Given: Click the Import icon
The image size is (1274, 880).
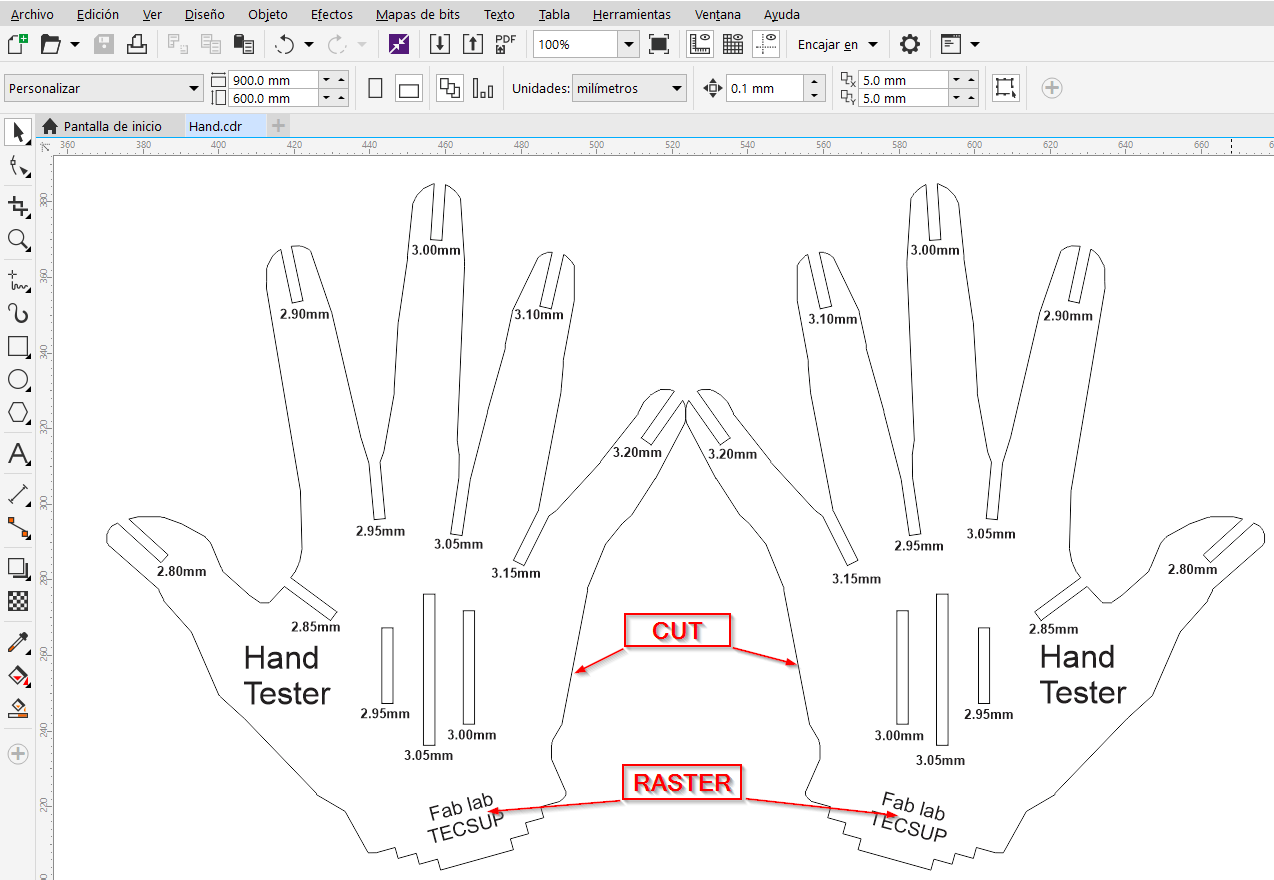Looking at the screenshot, I should click(x=439, y=44).
